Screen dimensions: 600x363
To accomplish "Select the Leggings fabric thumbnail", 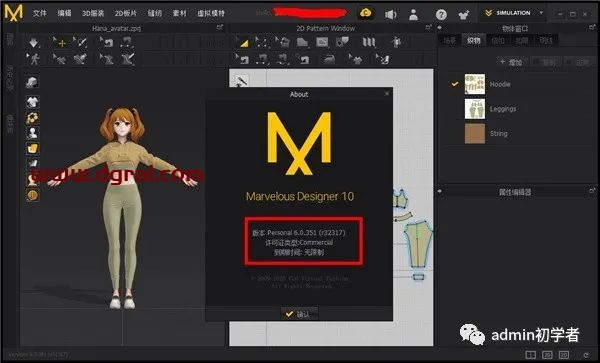I will tap(474, 109).
